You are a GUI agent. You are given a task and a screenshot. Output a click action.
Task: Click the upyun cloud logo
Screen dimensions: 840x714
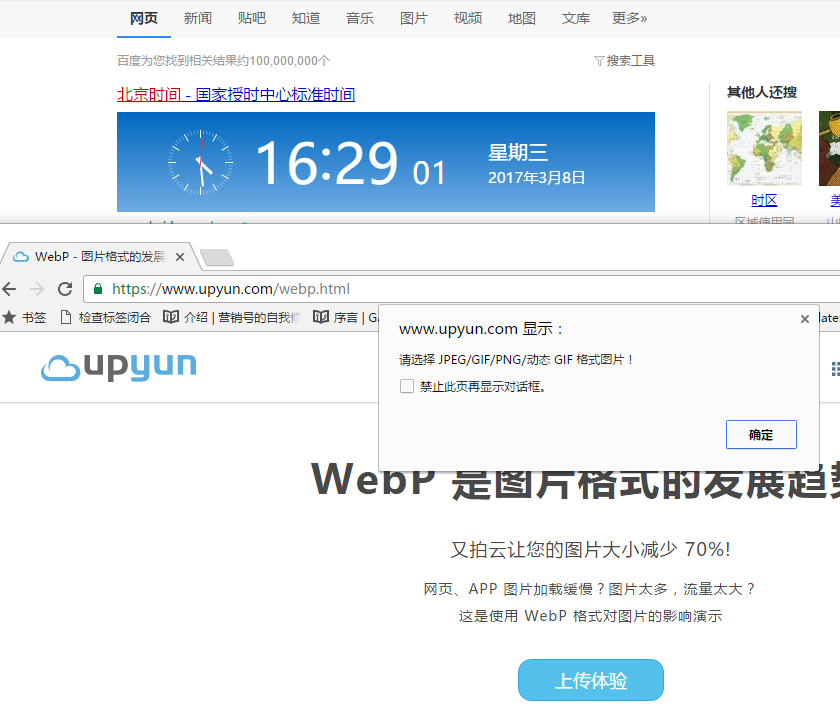coord(119,366)
